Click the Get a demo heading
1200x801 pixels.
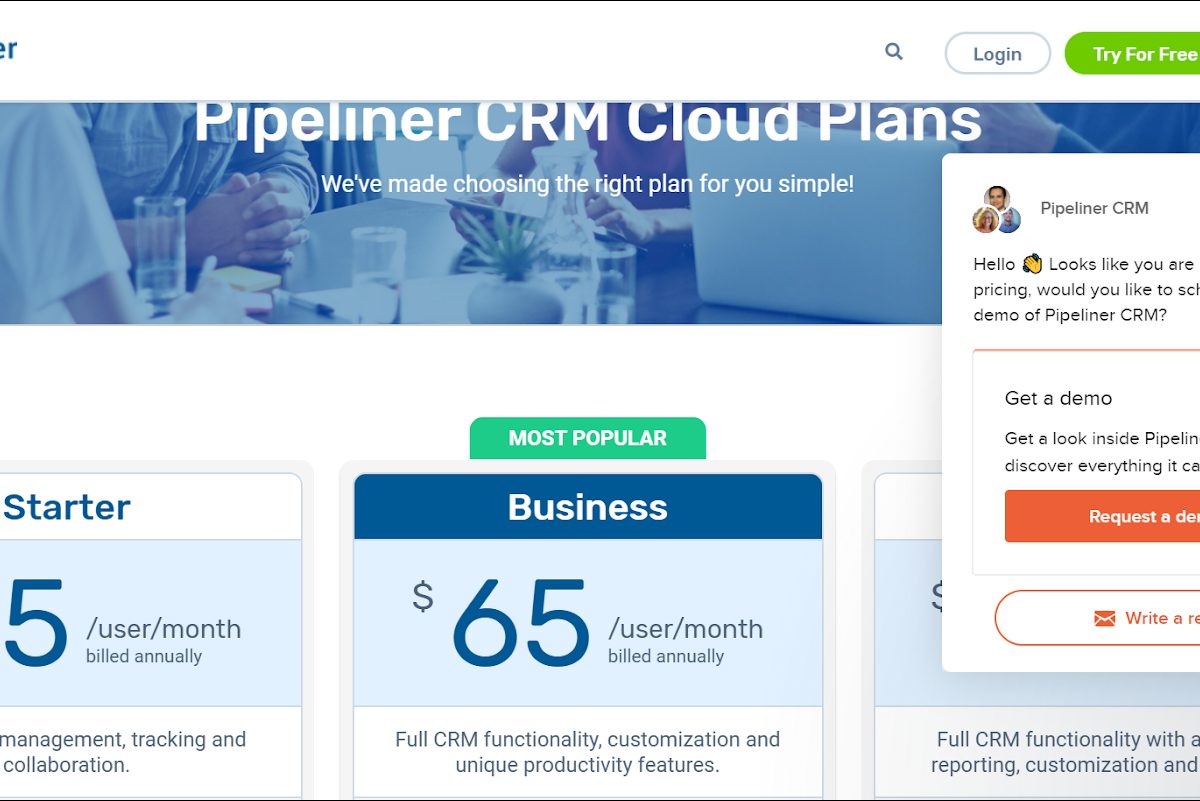coord(1058,398)
